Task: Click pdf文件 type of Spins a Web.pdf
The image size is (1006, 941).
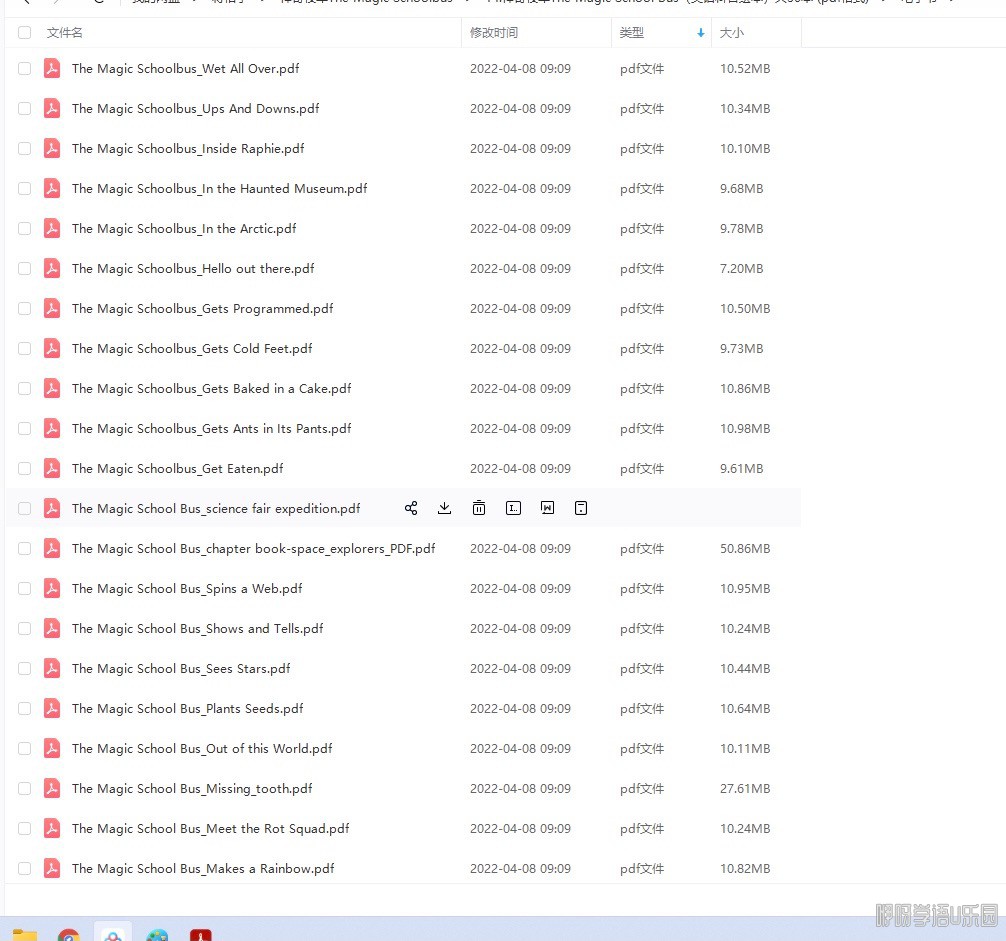Action: pyautogui.click(x=642, y=589)
